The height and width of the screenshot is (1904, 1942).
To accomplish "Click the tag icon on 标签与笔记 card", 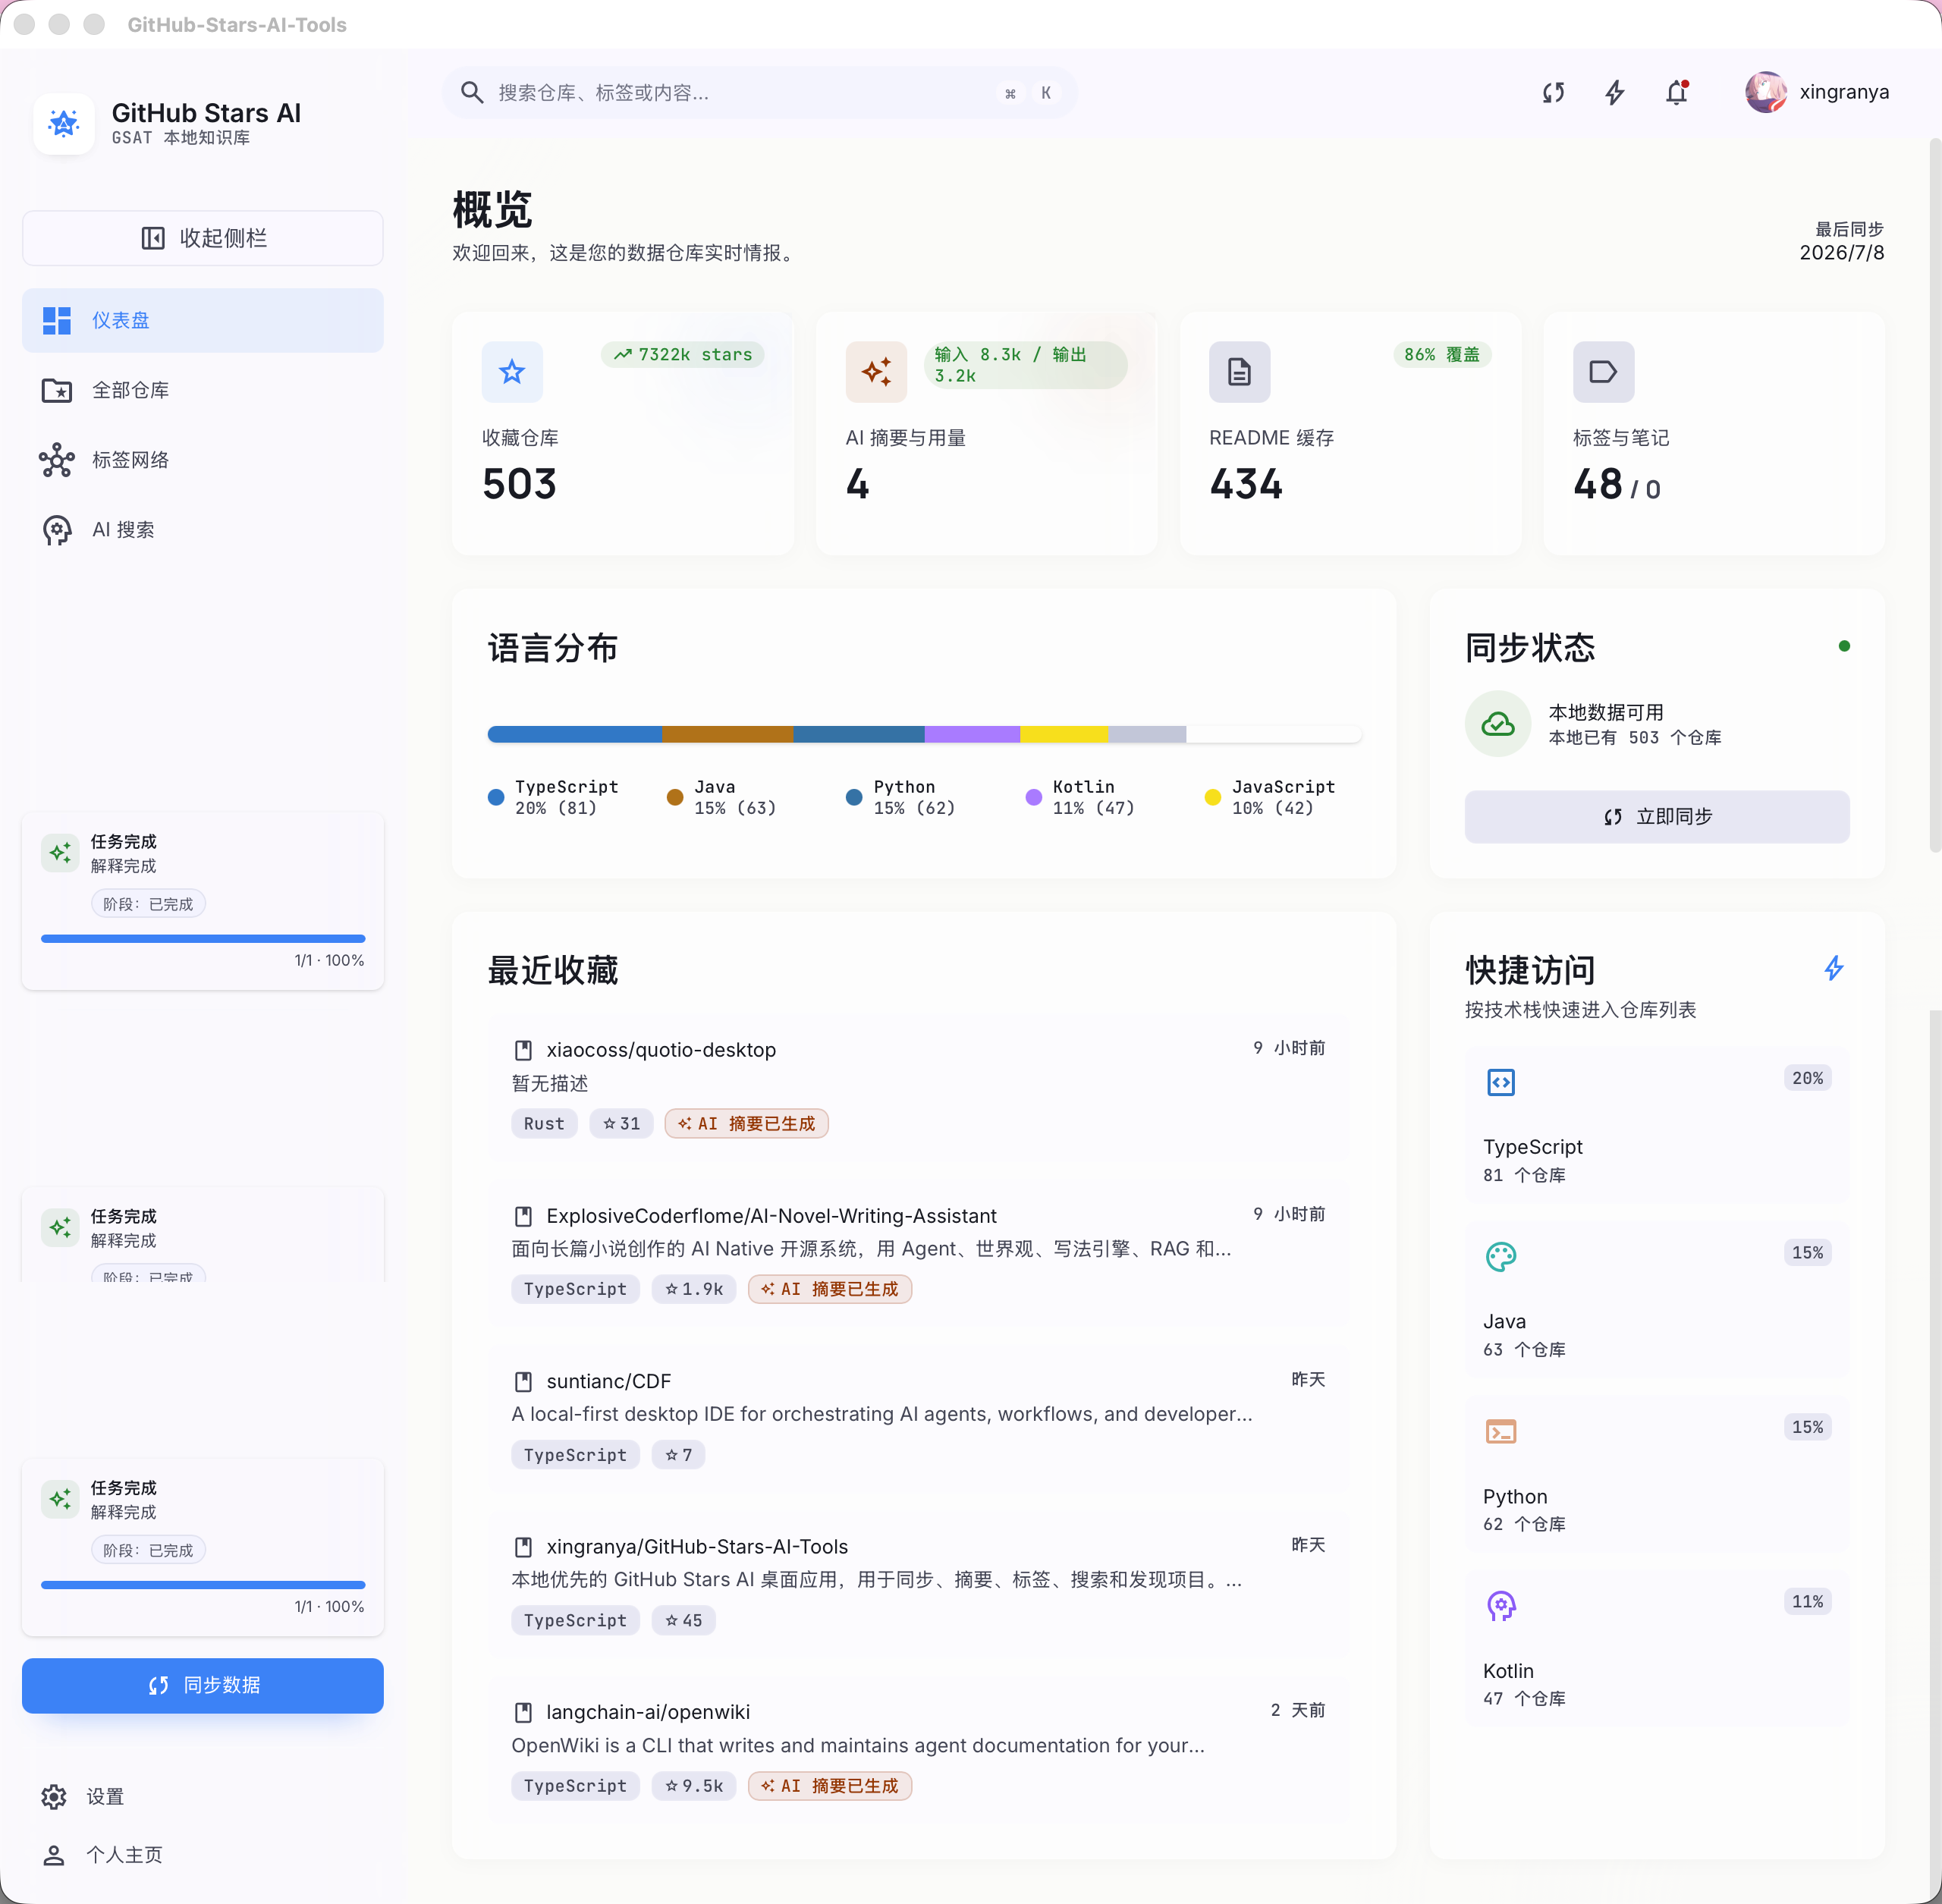I will point(1603,372).
